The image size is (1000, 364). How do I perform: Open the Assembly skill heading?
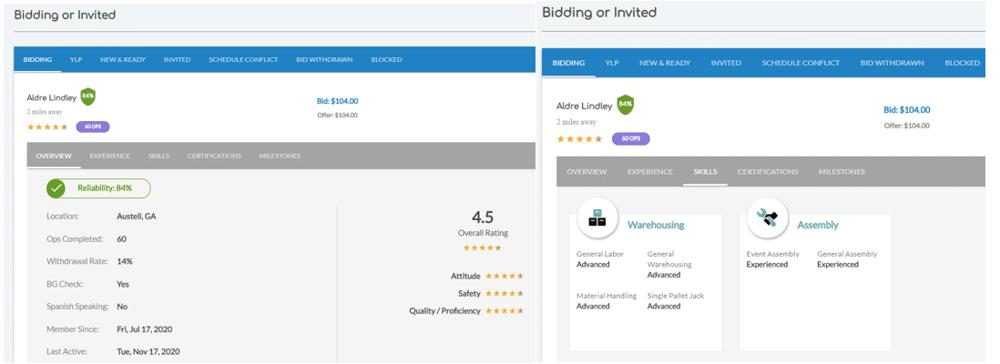coord(818,225)
